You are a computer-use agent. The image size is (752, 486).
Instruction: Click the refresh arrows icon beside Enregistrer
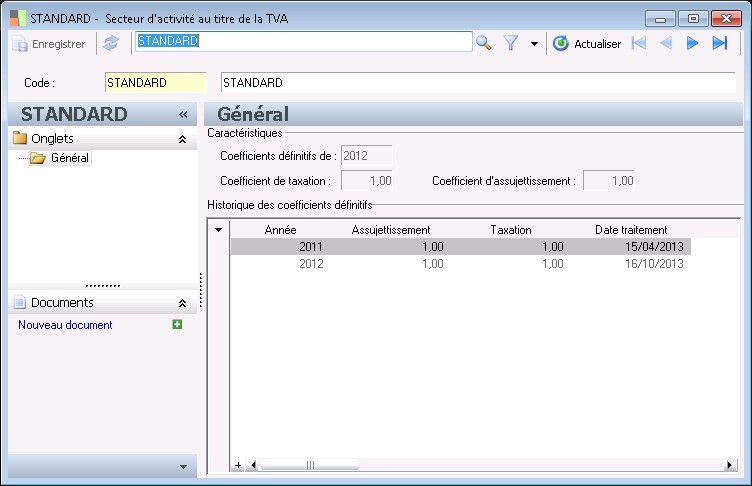pos(111,44)
